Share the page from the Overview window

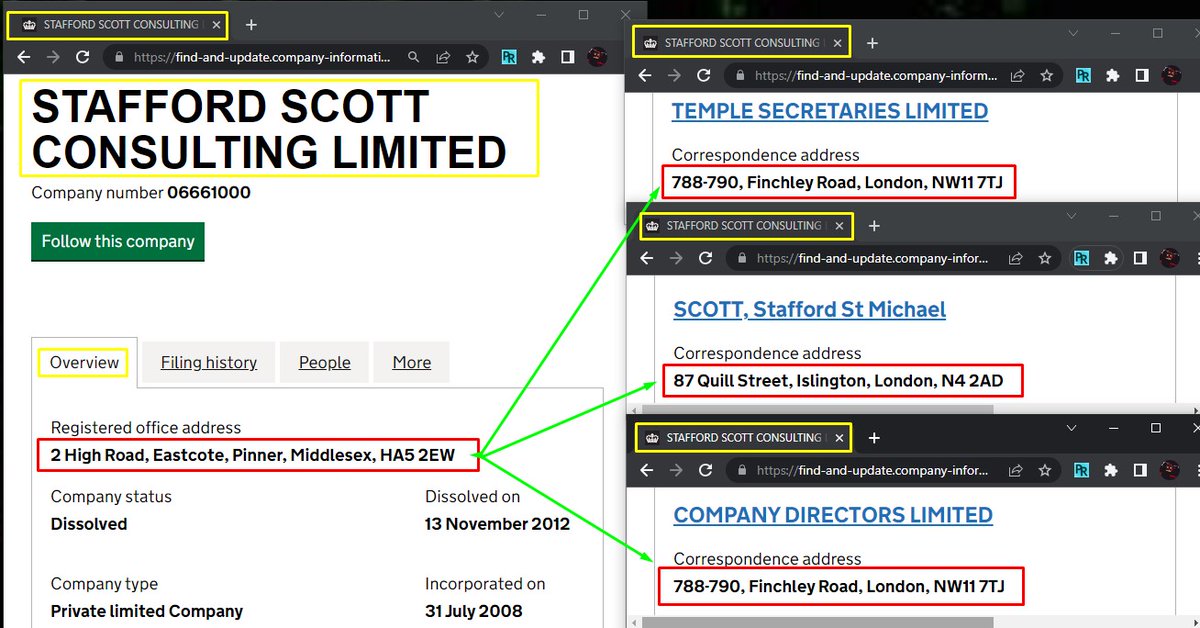[442, 58]
